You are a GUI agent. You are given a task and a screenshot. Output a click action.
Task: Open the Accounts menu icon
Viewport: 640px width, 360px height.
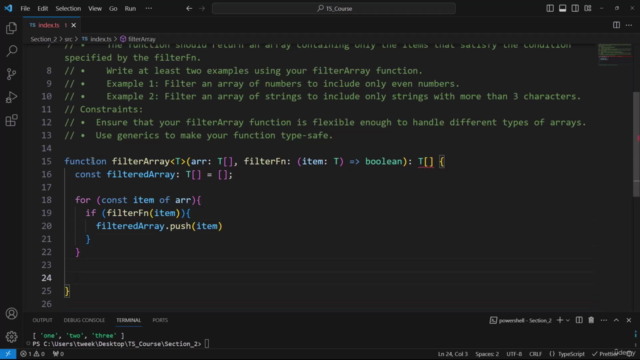(x=11, y=313)
